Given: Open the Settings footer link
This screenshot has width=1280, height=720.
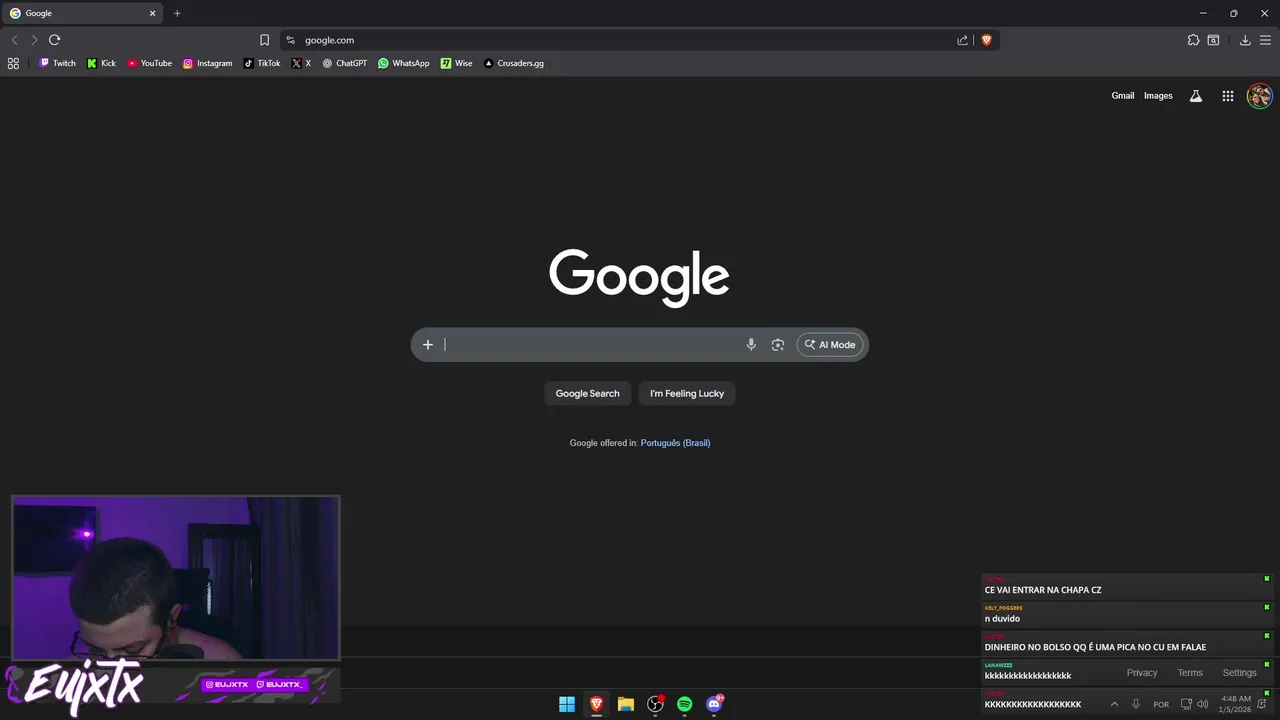Looking at the screenshot, I should click(x=1239, y=673).
